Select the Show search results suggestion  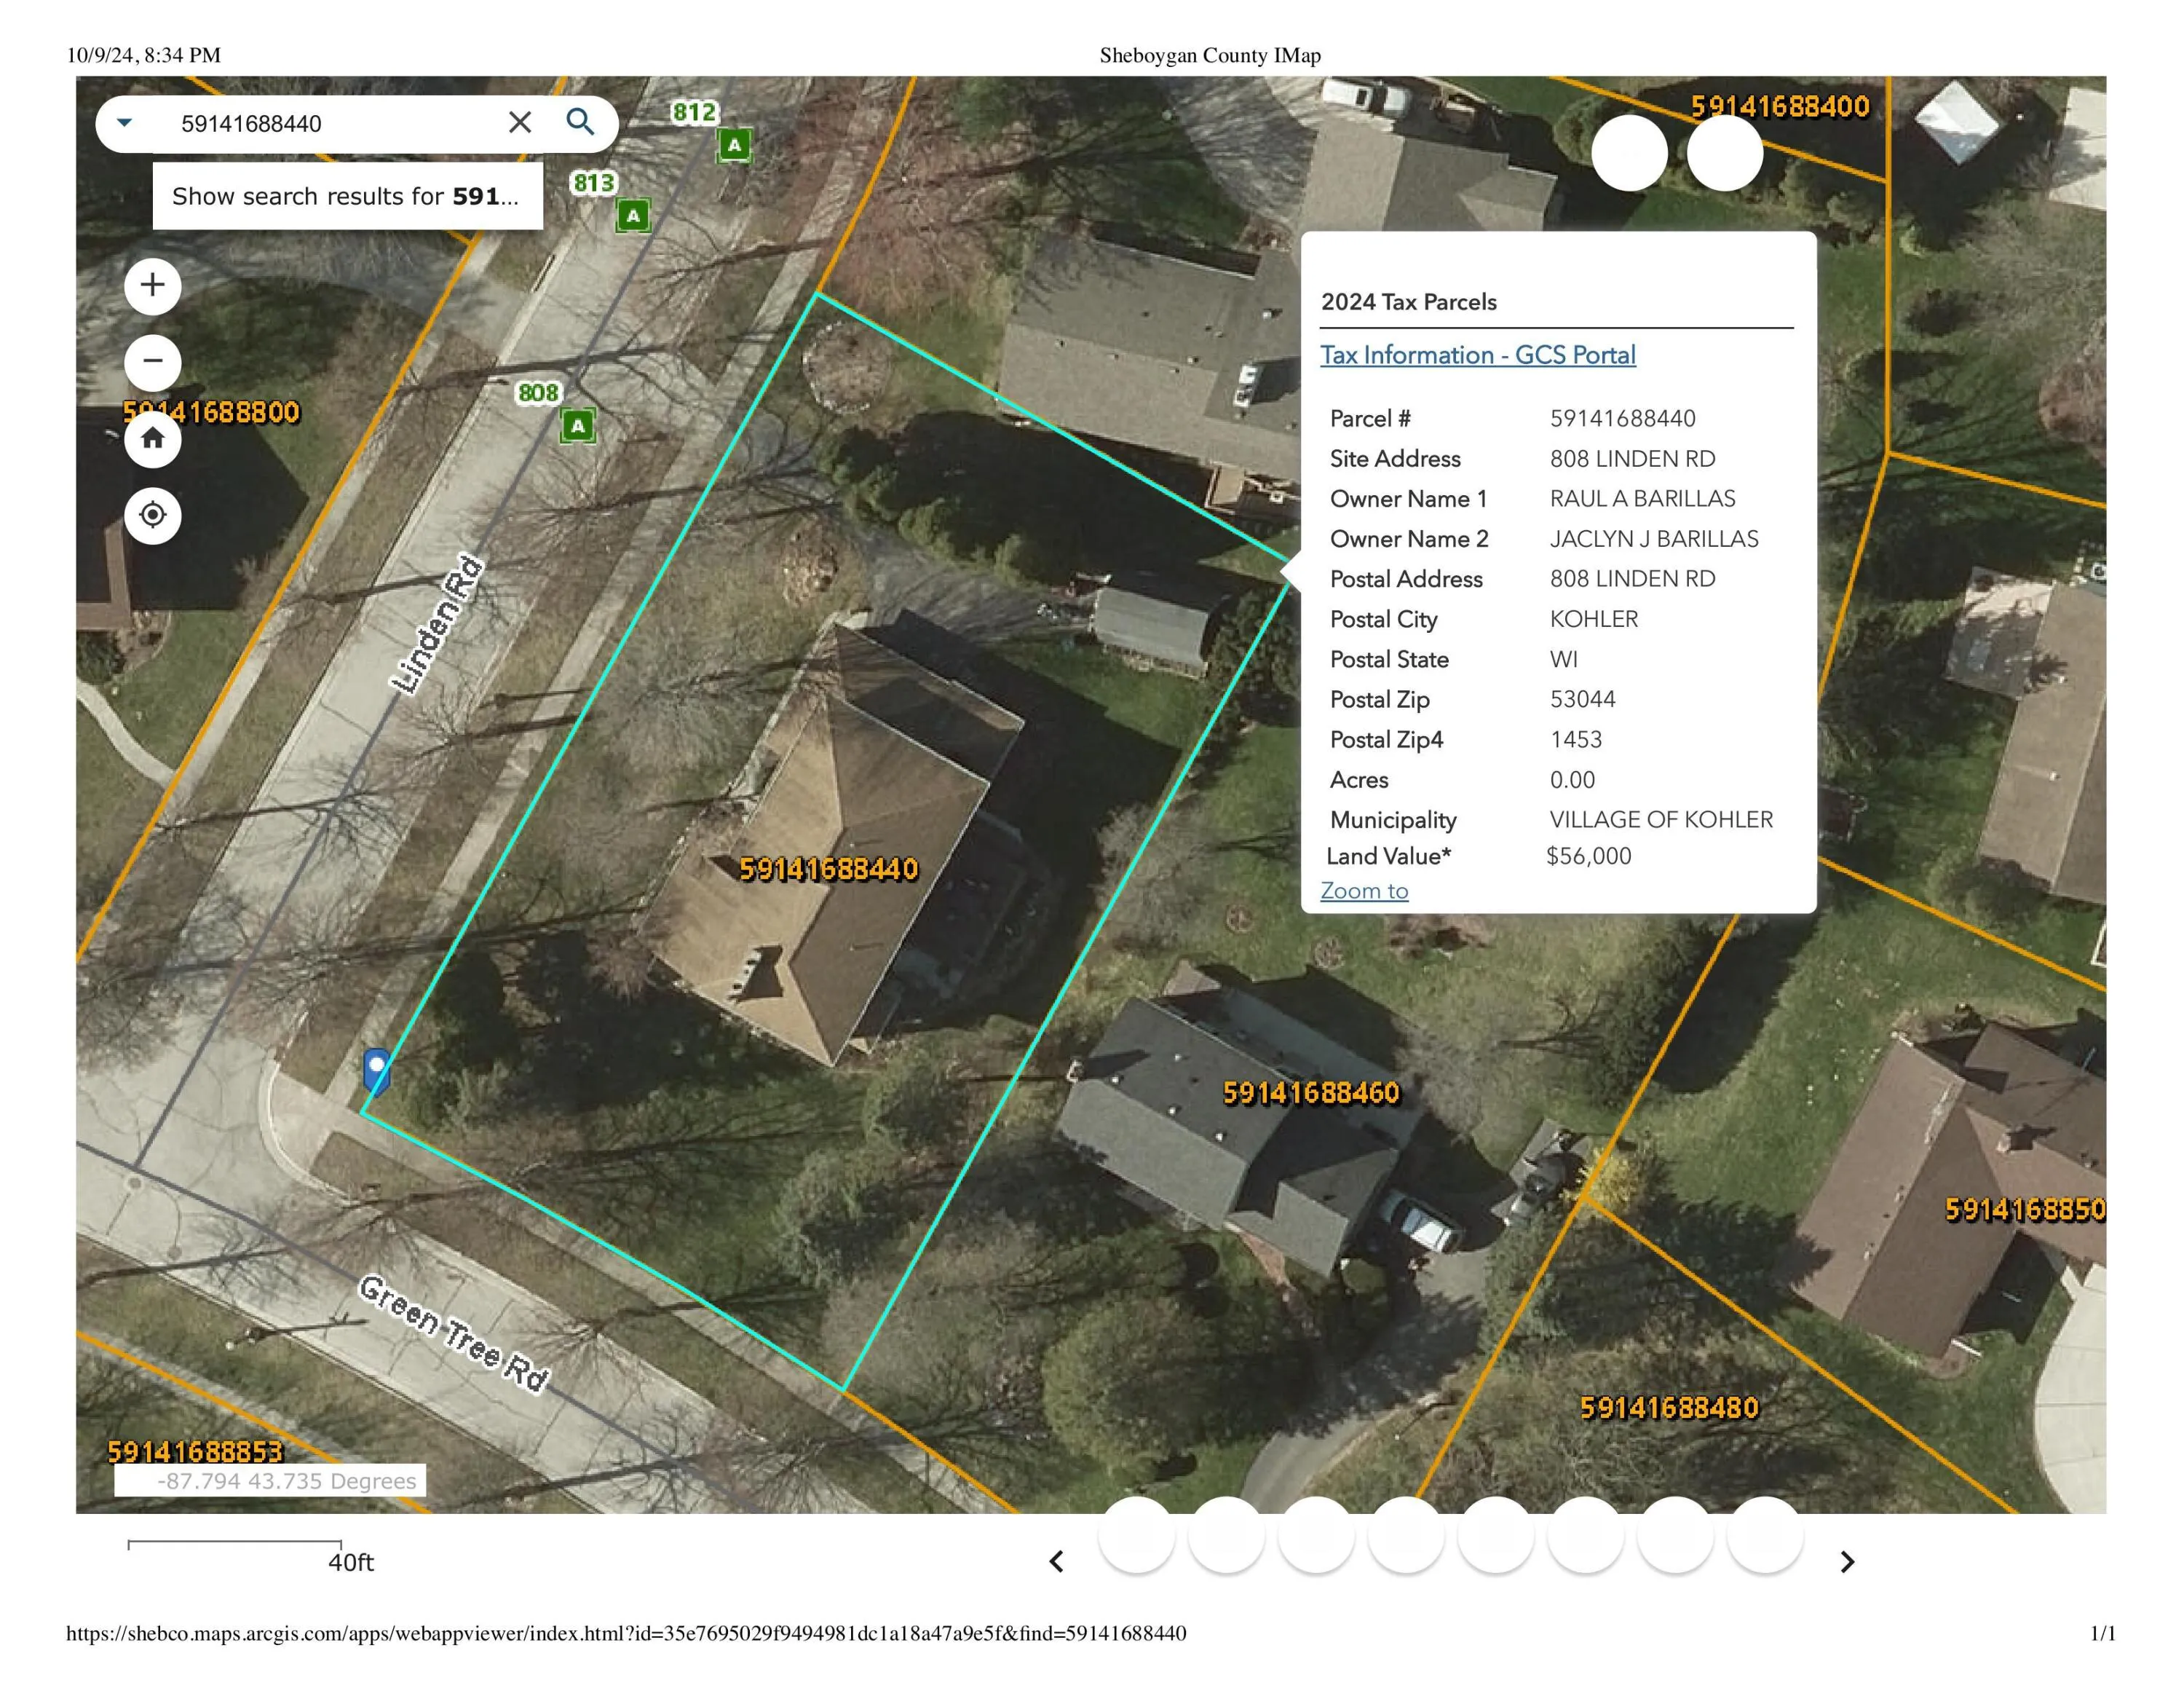click(x=347, y=196)
